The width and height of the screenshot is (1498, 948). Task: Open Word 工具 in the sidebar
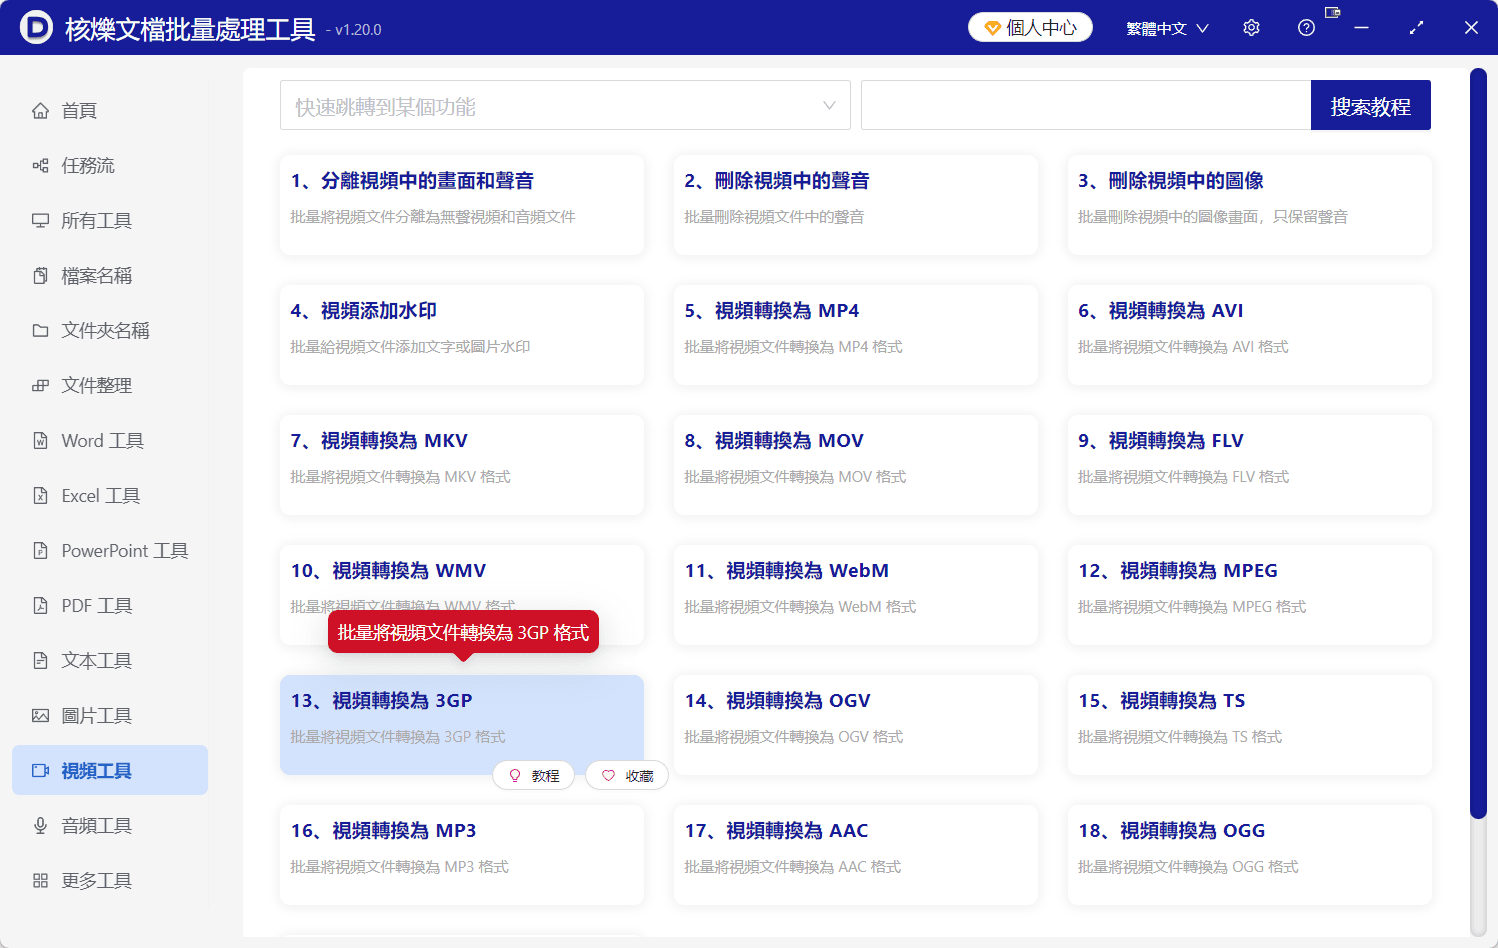(x=110, y=440)
